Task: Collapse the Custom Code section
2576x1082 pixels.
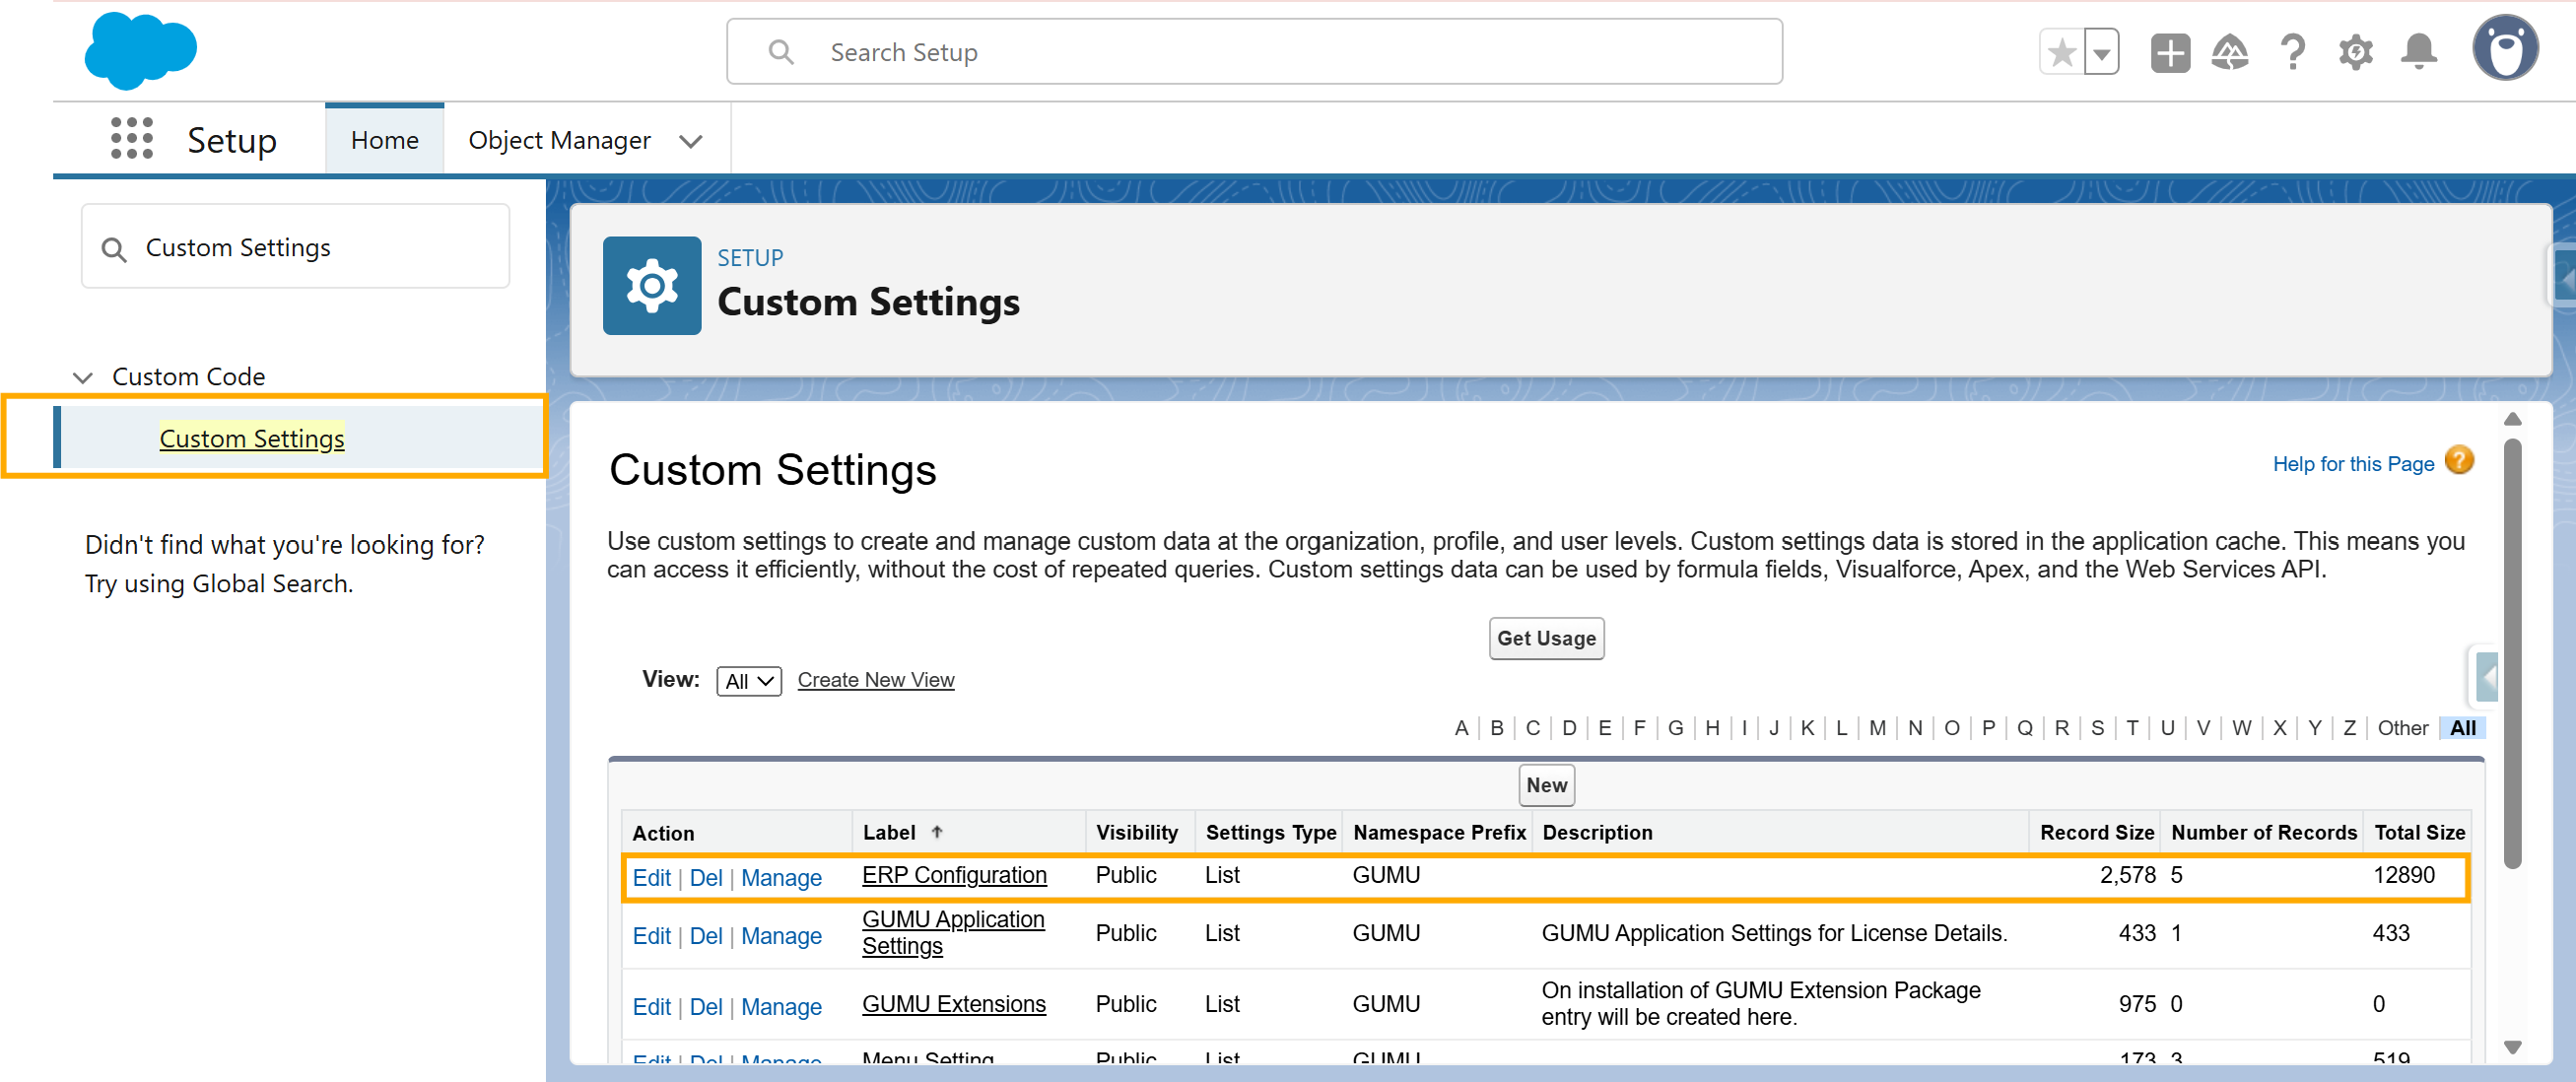Action: [84, 377]
